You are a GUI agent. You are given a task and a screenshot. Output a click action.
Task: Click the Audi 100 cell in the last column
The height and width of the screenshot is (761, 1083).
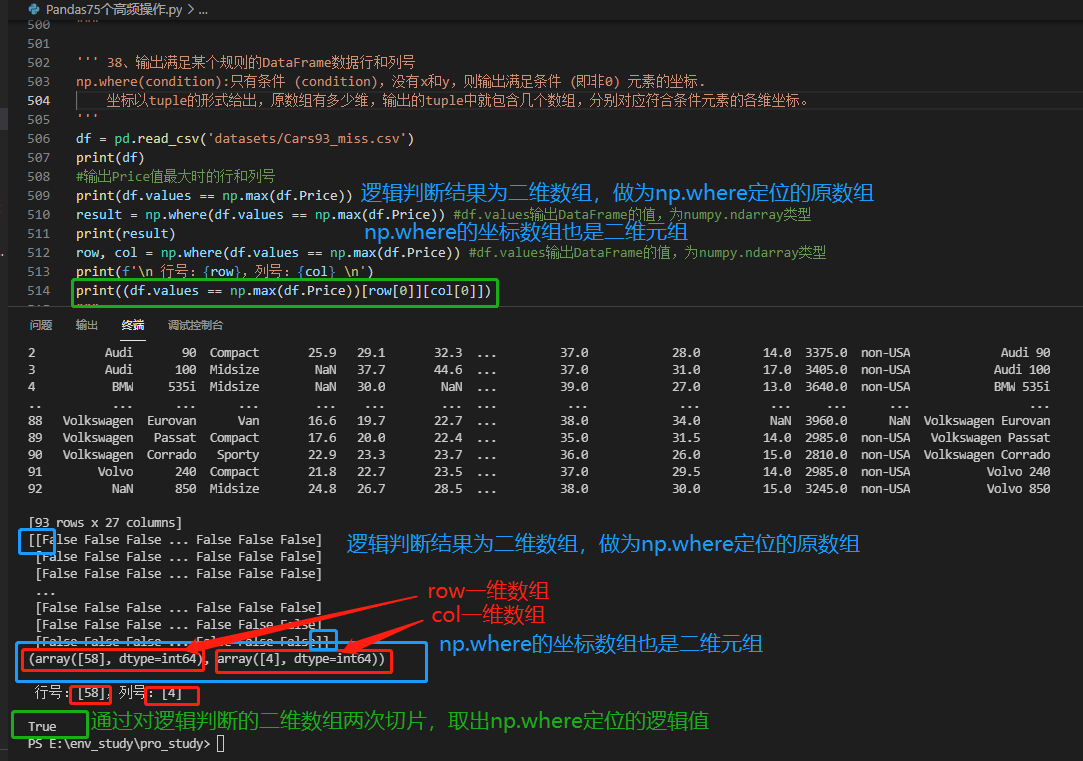pos(1022,369)
